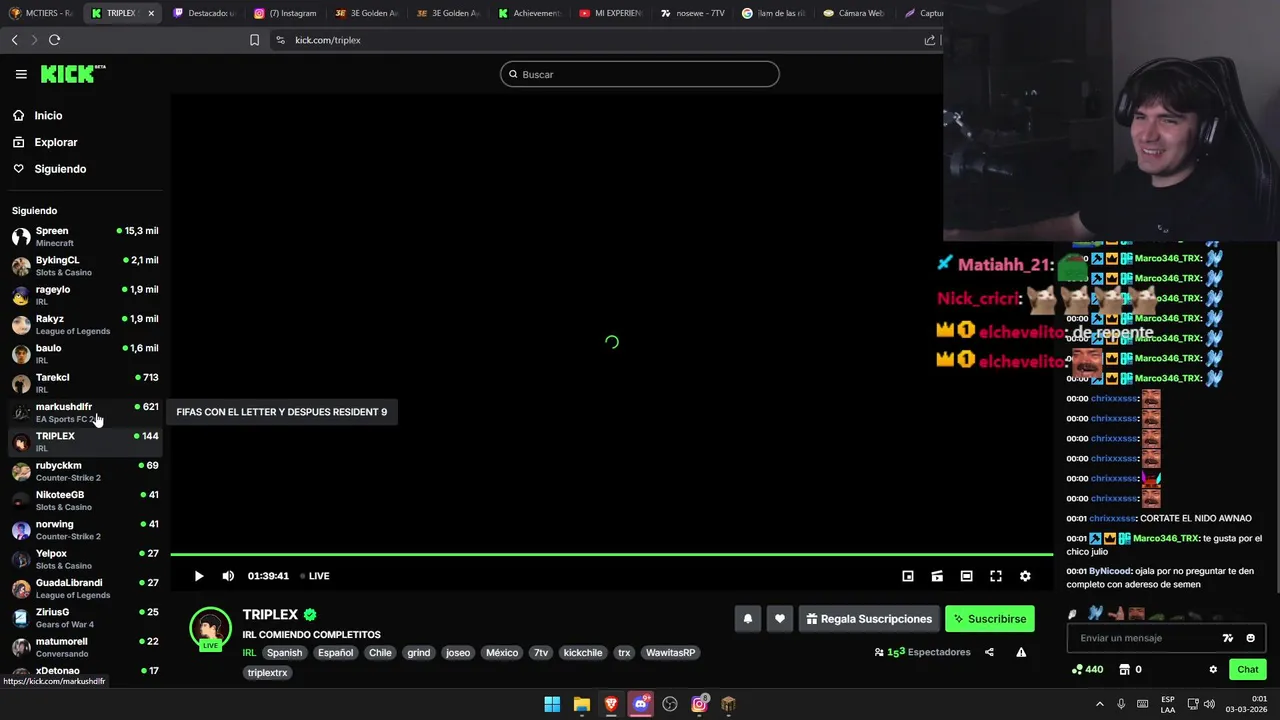Click the KICK logo

pyautogui.click(x=72, y=74)
